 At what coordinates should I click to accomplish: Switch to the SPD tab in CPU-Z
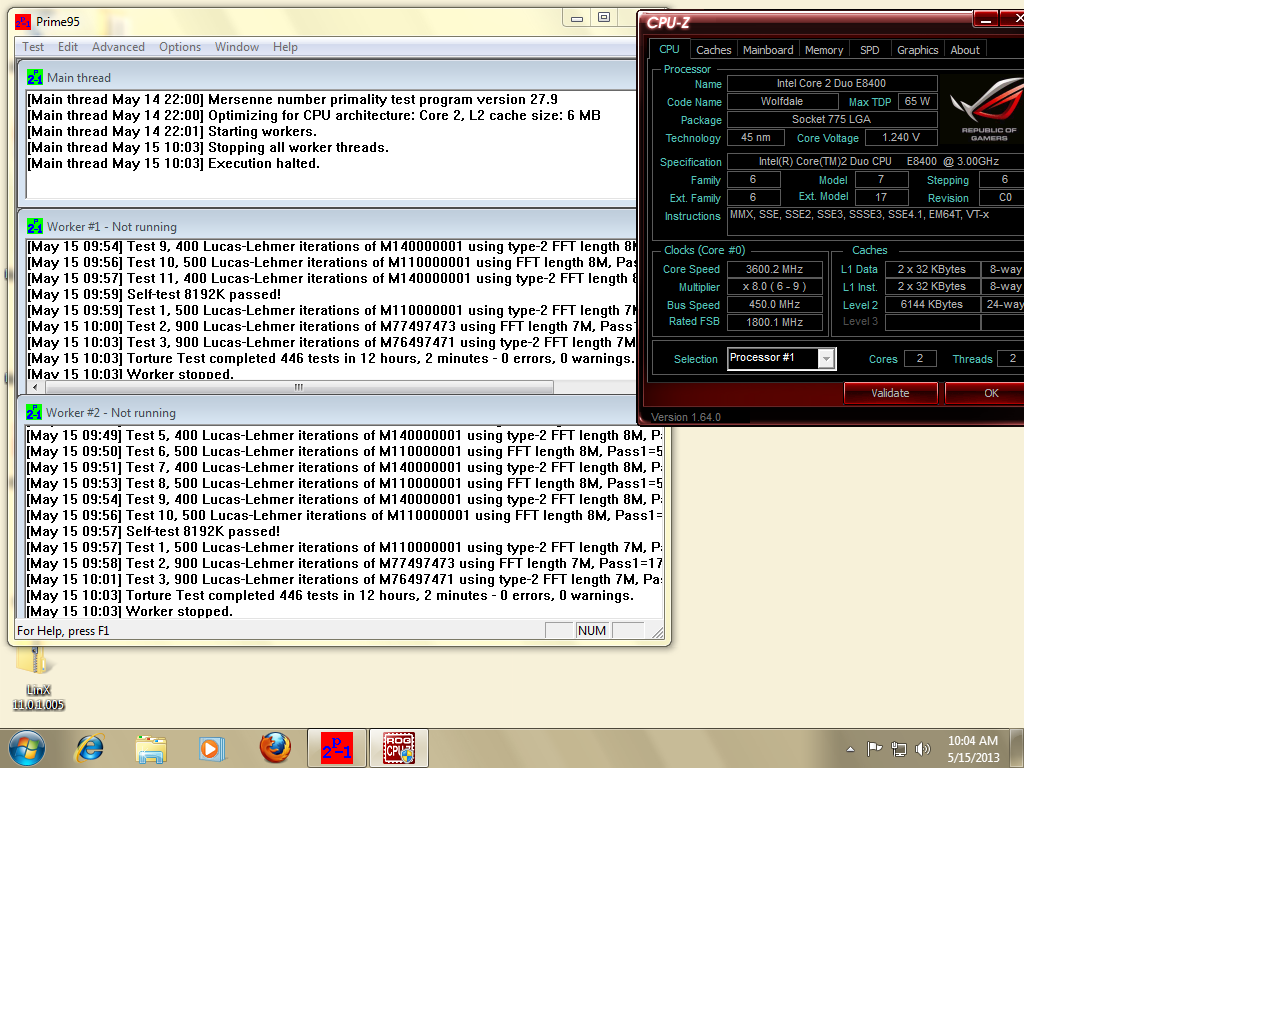(x=870, y=50)
